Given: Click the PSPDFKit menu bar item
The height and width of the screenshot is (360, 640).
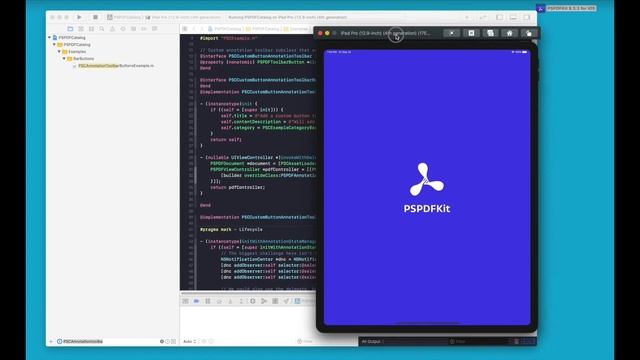Looking at the screenshot, I should tap(567, 8).
